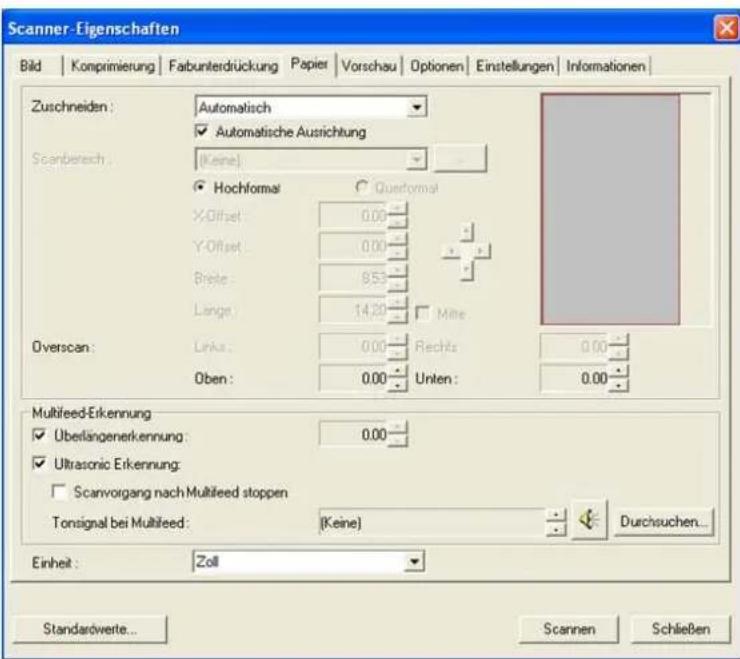740x659 pixels.
Task: Increase the Overscan Rechts value
Action: [x=618, y=340]
